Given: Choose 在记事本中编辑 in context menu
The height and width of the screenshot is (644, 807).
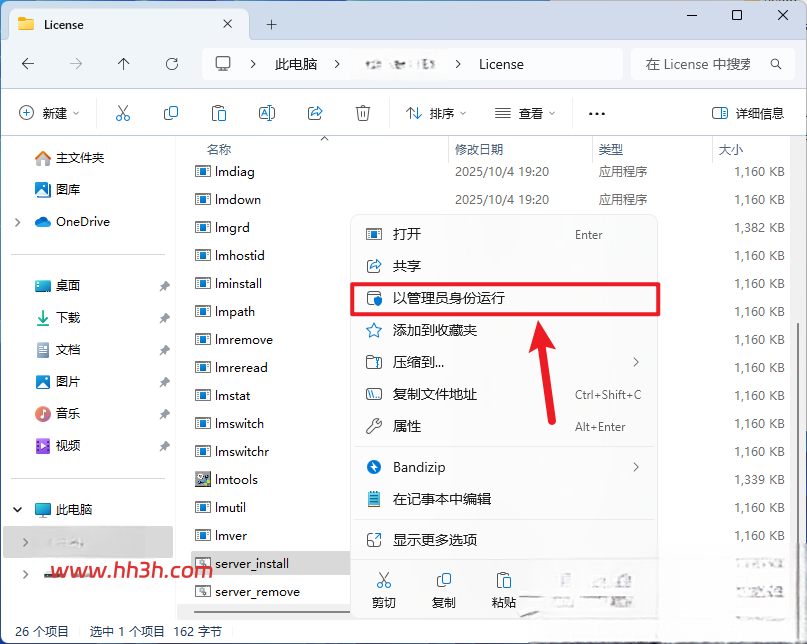Looking at the screenshot, I should pos(504,499).
